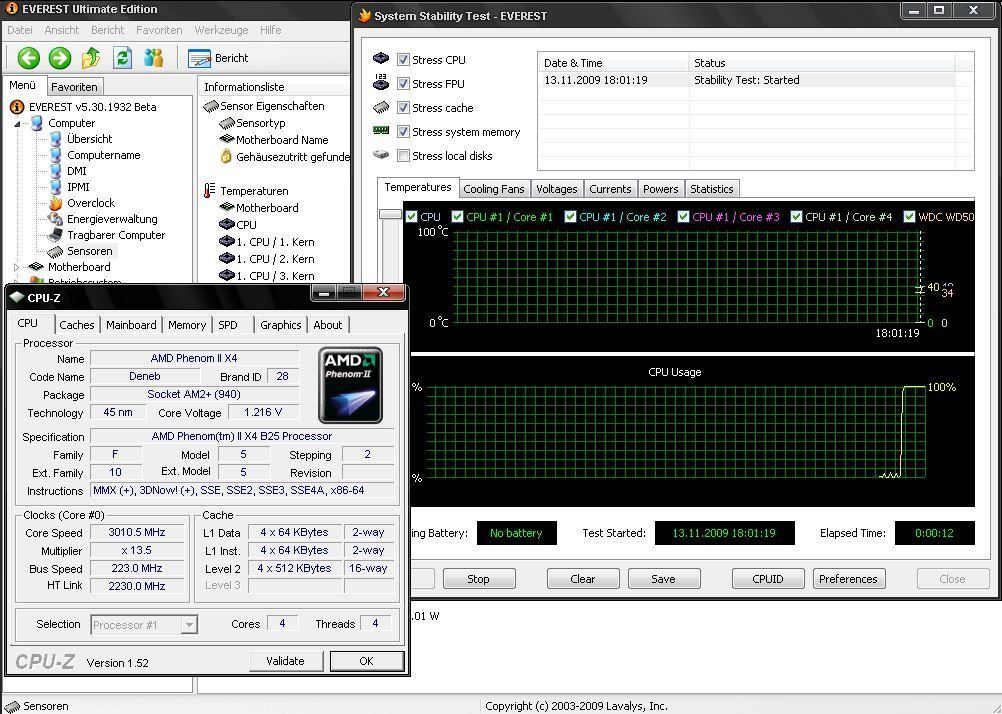Open the Mainboard tab in CPU-Z
Image resolution: width=1002 pixels, height=714 pixels.
point(131,325)
